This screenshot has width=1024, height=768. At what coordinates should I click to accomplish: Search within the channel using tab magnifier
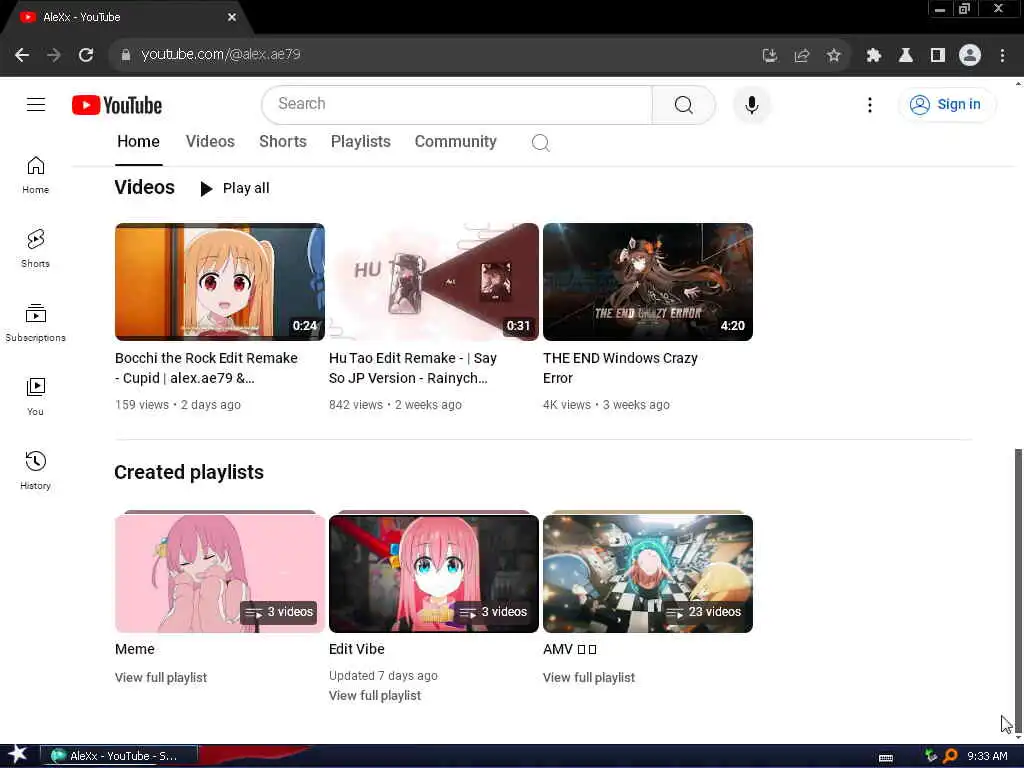(540, 142)
